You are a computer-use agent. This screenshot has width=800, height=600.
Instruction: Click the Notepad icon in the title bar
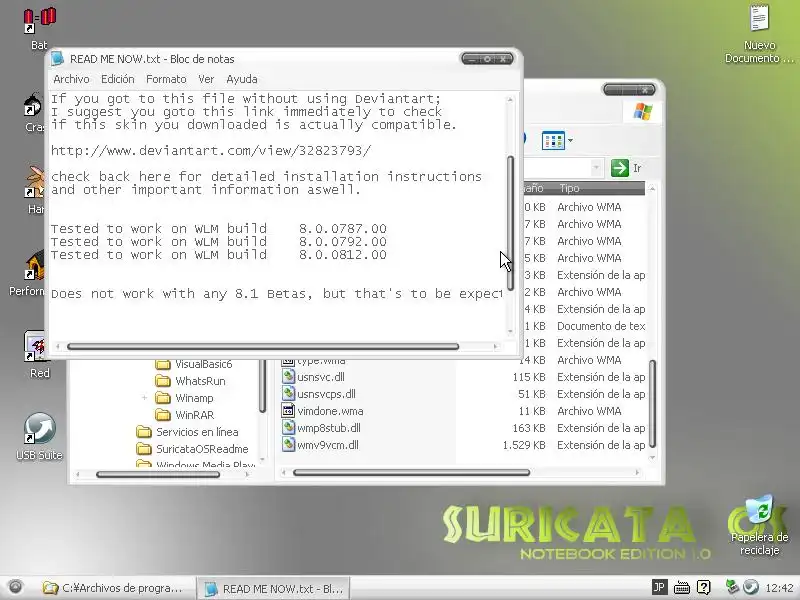(58, 59)
